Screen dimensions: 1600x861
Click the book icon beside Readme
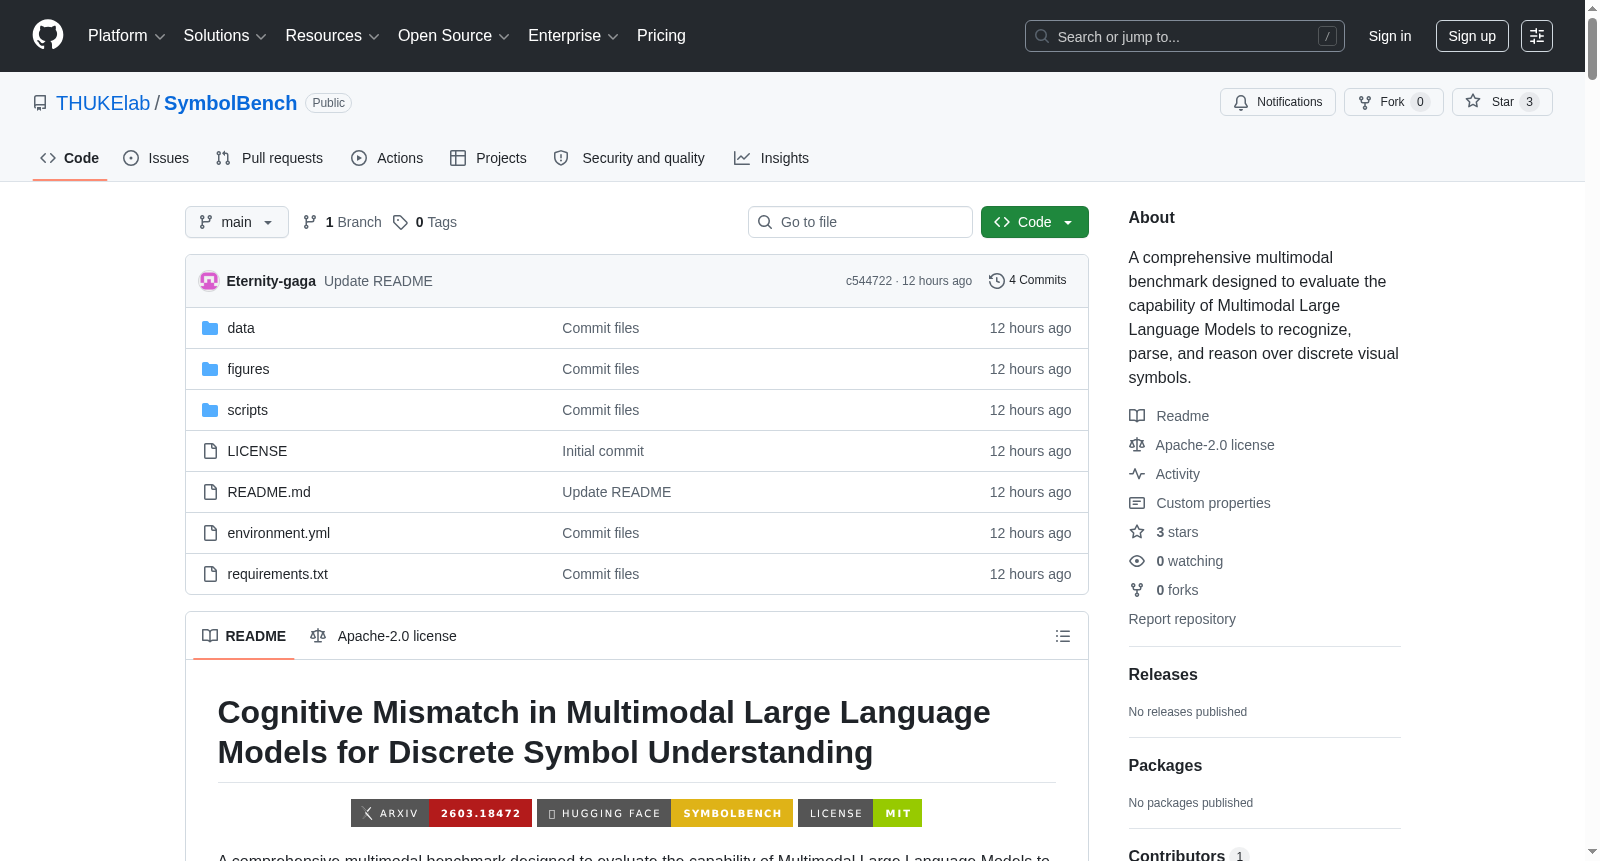1137,416
